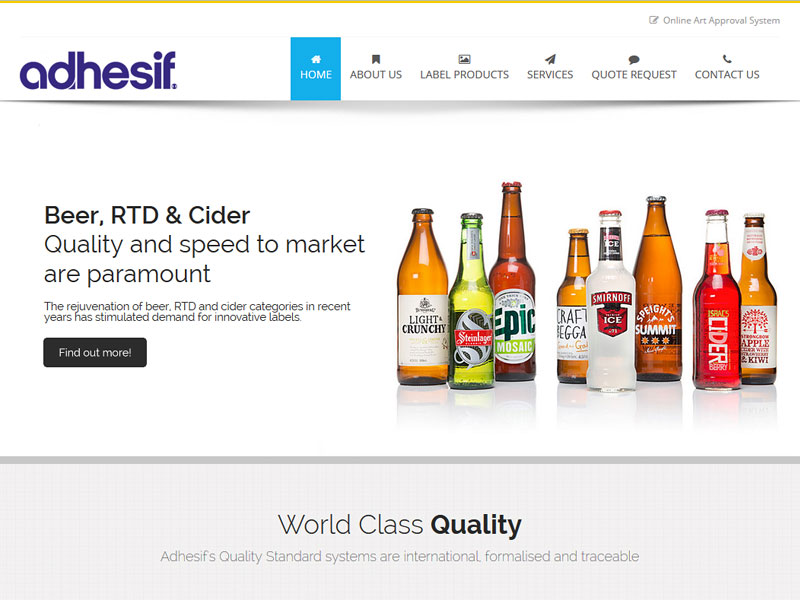Click the Apple & Kiwi cider bottle

coord(758,299)
